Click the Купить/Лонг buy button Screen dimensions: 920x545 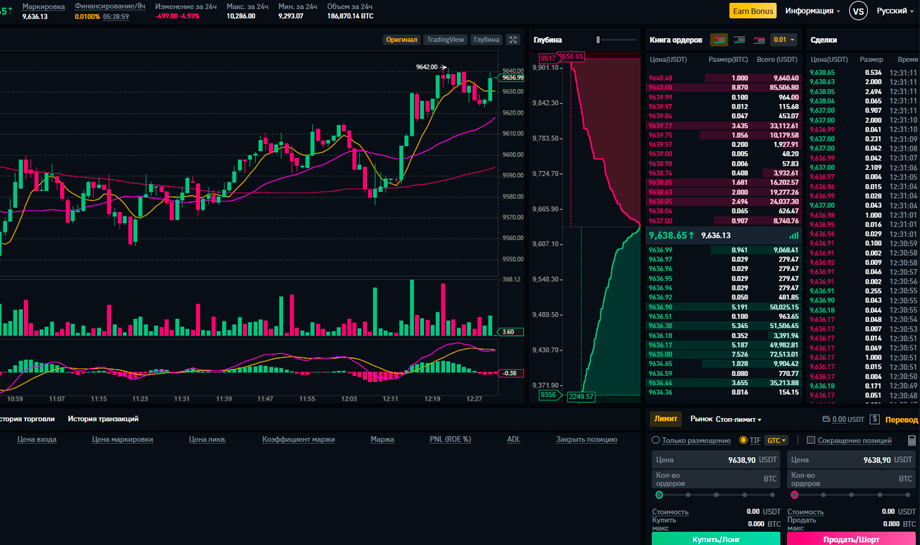click(x=715, y=539)
